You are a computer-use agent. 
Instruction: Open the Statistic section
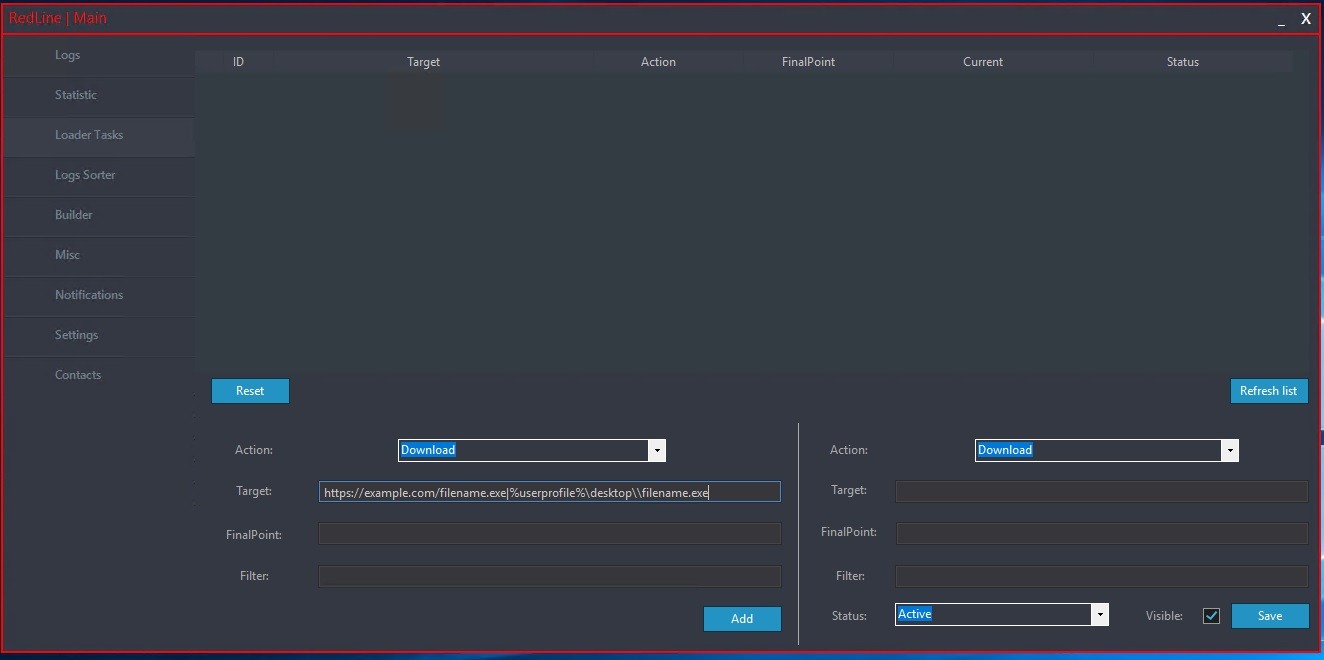(x=98, y=95)
